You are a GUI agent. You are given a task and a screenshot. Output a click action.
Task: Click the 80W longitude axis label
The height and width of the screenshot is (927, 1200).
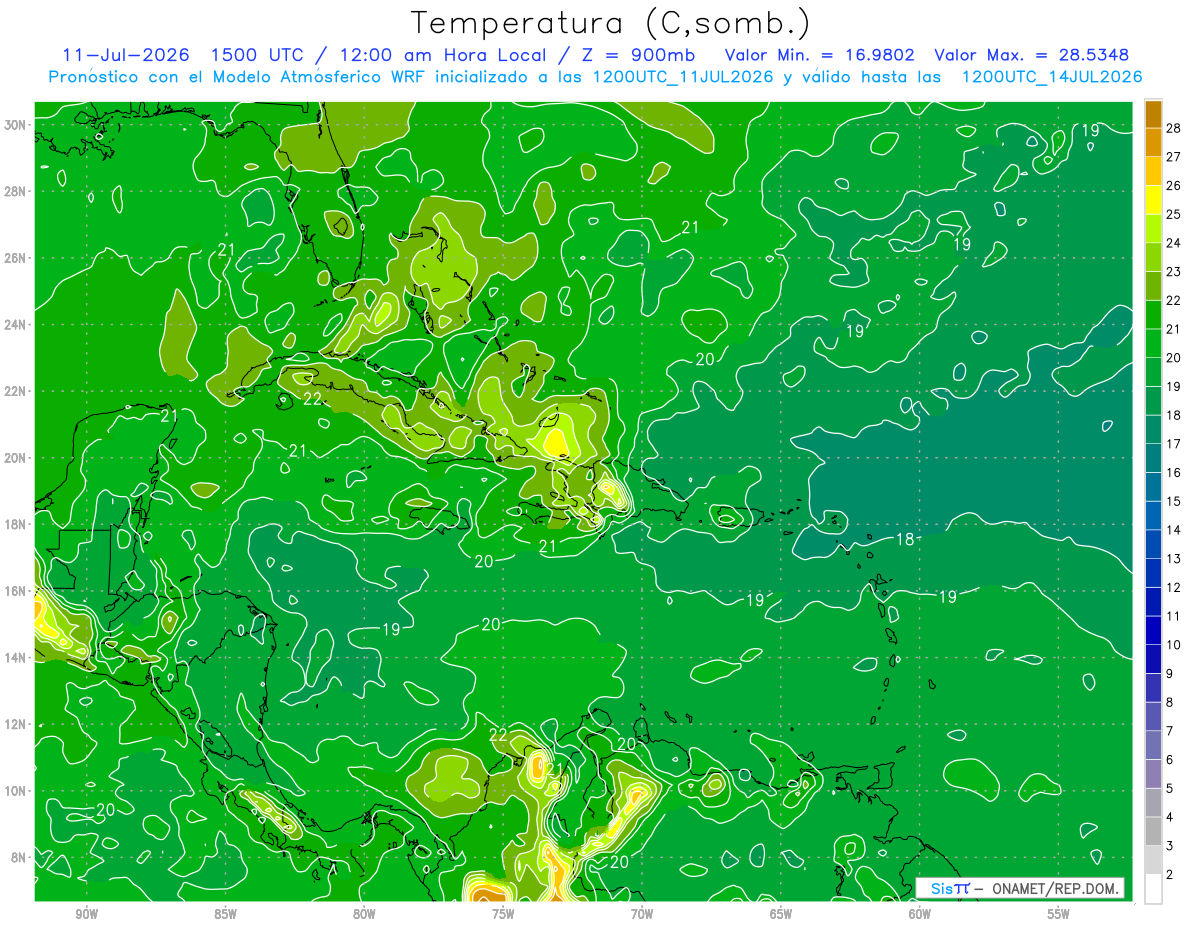tap(364, 914)
